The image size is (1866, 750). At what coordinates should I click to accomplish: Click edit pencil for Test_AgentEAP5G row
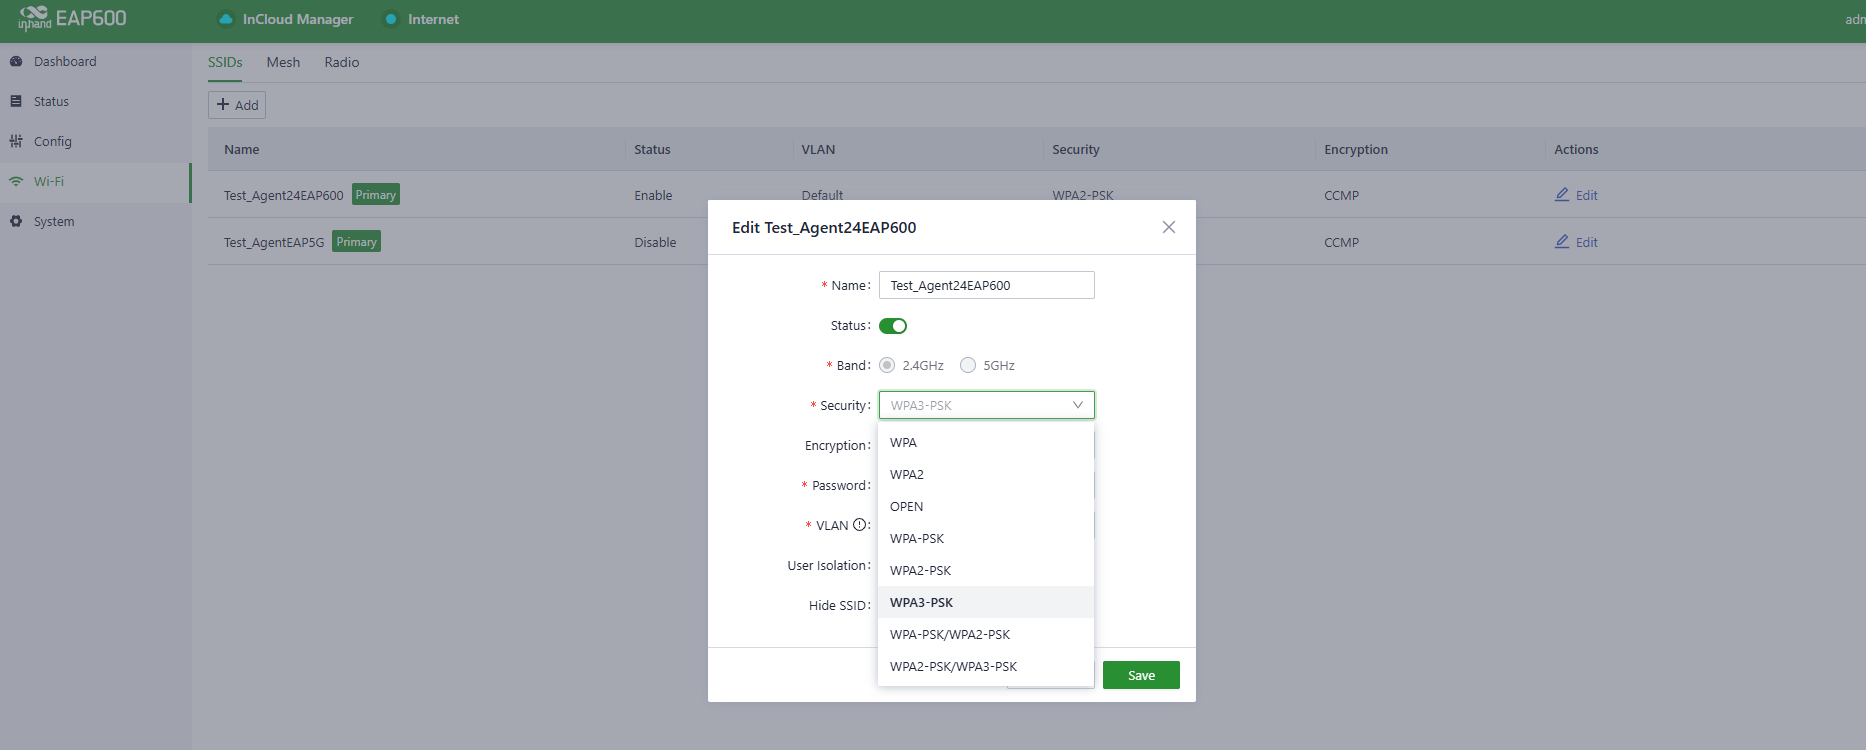click(1562, 242)
